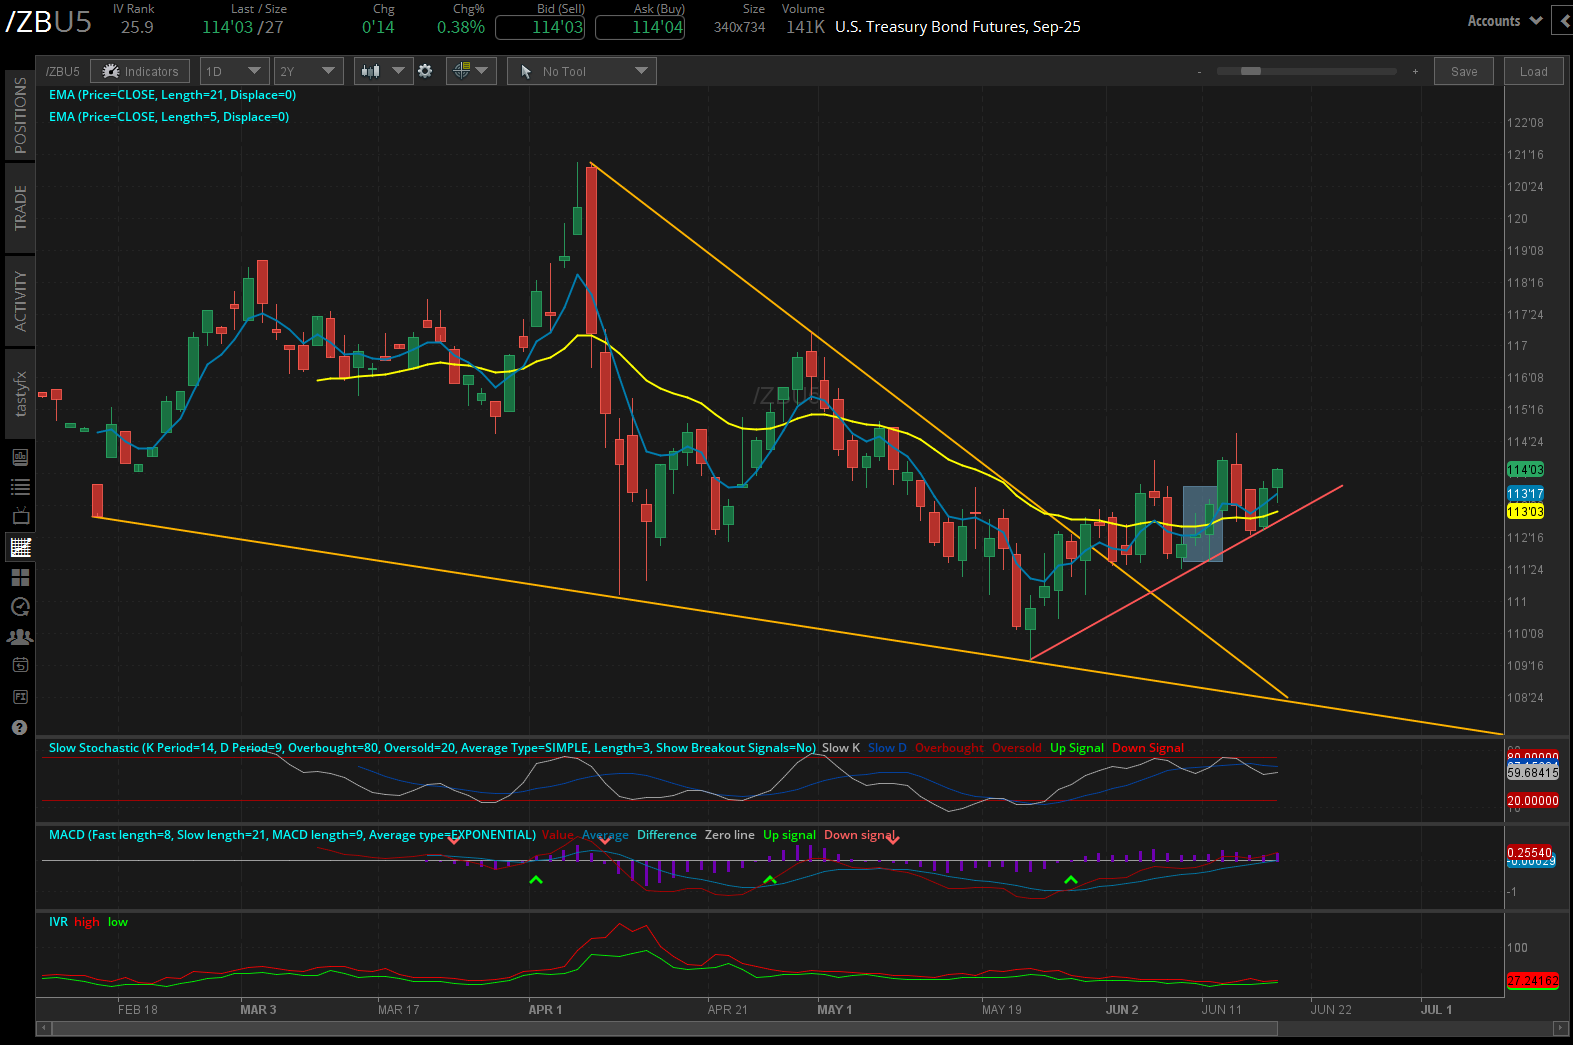Open the tastyfx side tab
The height and width of the screenshot is (1045, 1573).
tap(20, 394)
